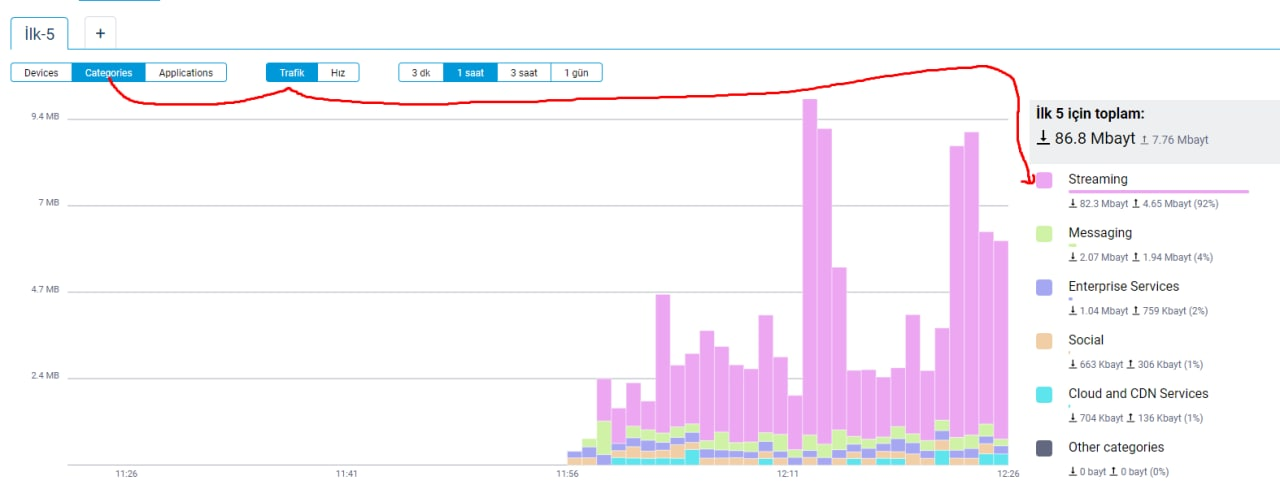Click the Messaging green color swatch
1280x502 pixels.
(x=1044, y=234)
